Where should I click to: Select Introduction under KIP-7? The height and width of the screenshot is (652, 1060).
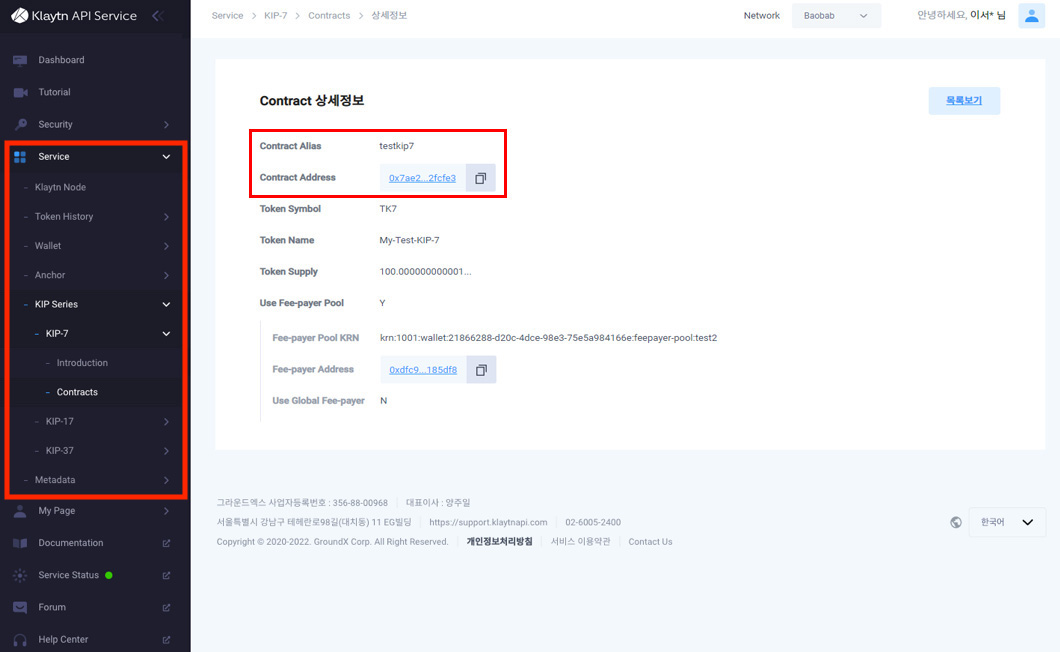click(x=82, y=363)
